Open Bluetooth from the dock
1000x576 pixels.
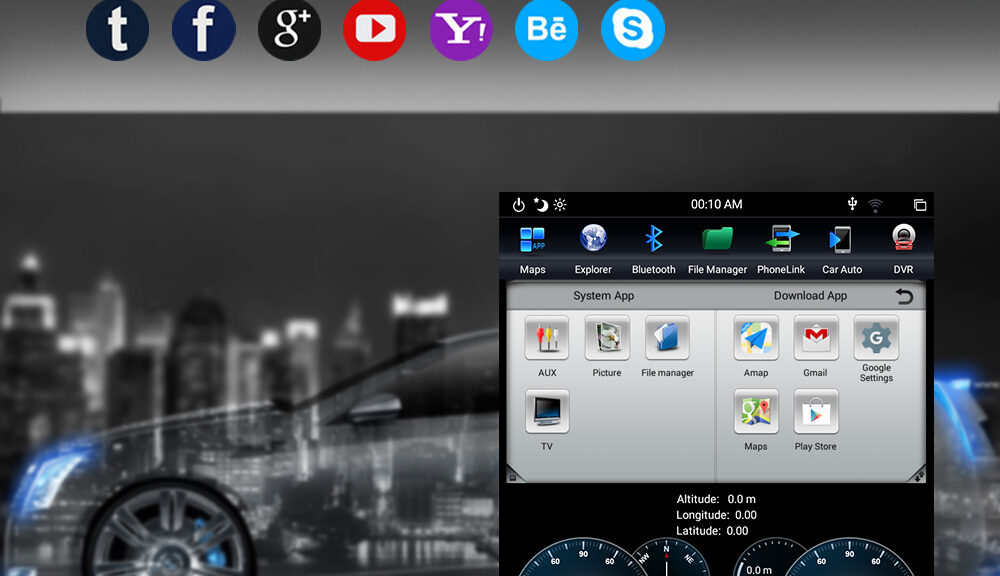[654, 249]
